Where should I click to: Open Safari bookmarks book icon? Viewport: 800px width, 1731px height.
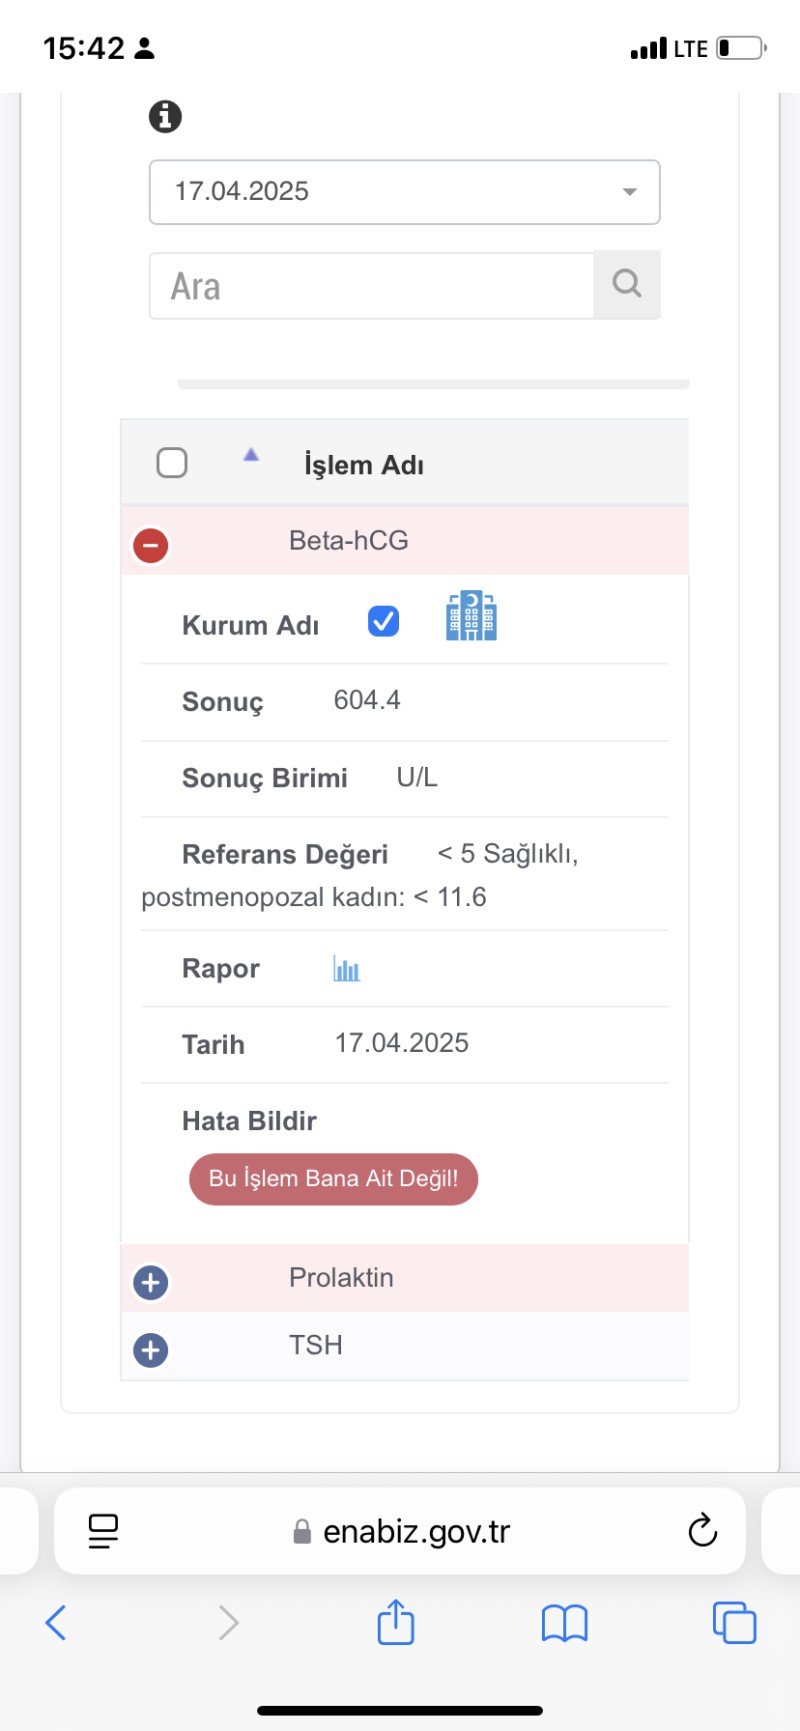coord(565,1623)
